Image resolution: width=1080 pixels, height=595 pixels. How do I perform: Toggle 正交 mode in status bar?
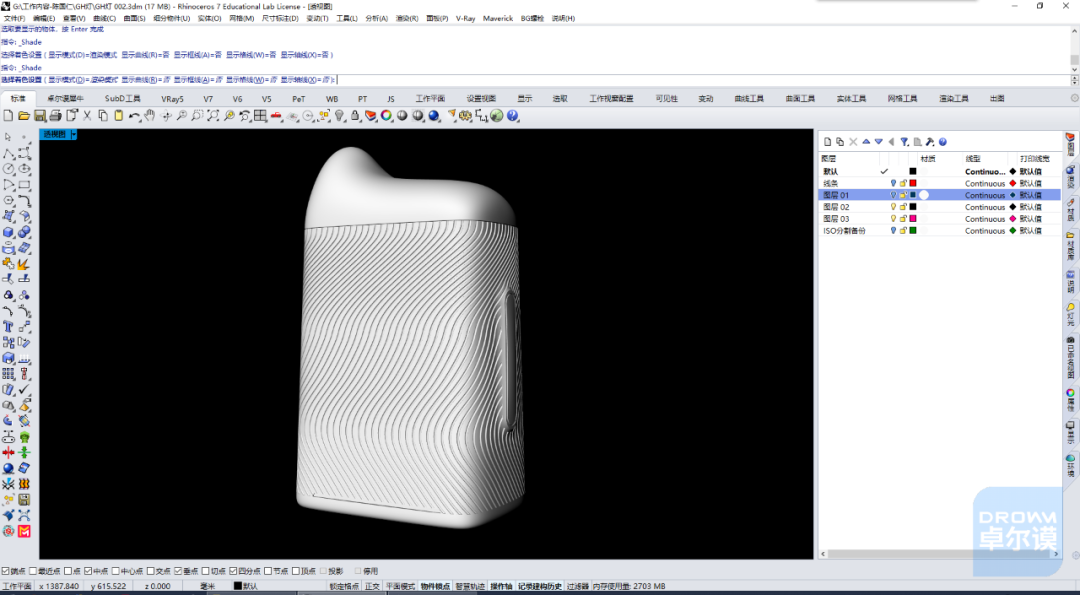pyautogui.click(x=372, y=586)
